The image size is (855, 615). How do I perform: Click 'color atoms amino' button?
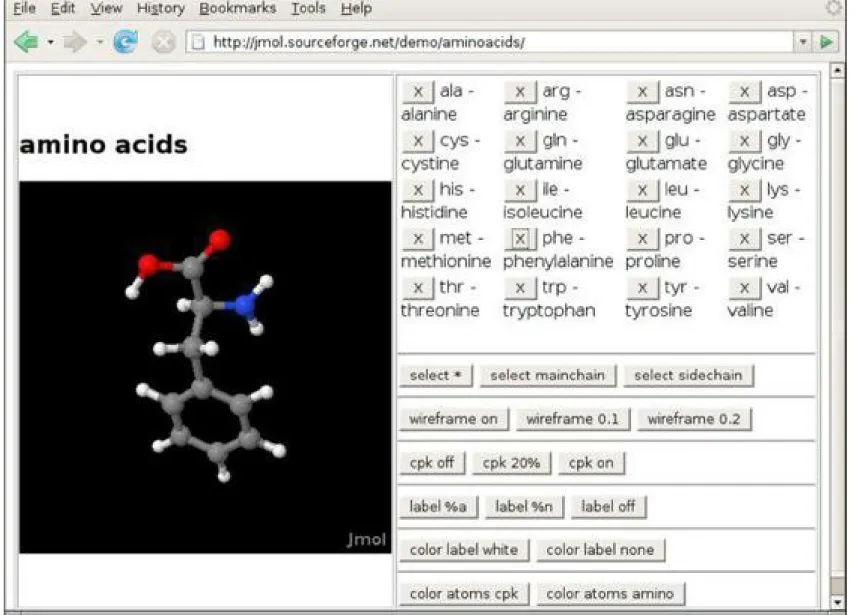click(x=610, y=594)
